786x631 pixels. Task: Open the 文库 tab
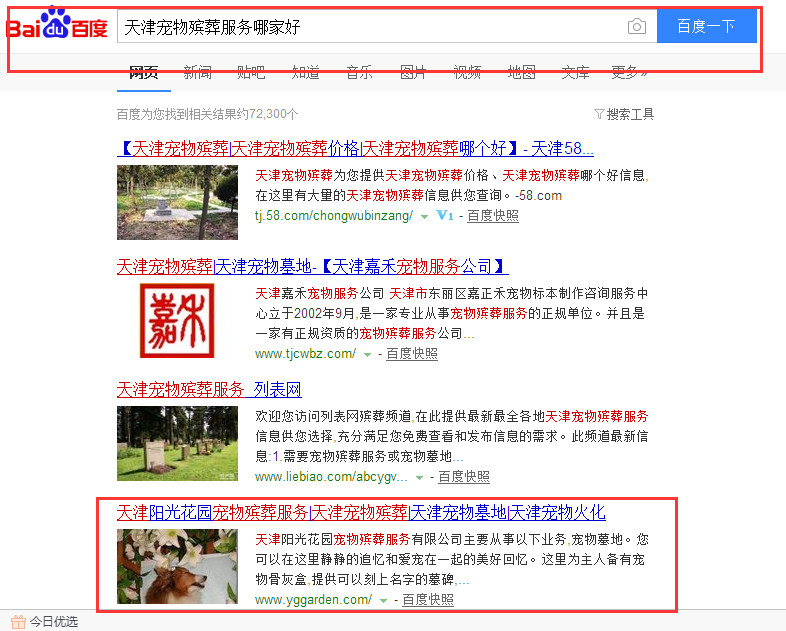pos(575,72)
